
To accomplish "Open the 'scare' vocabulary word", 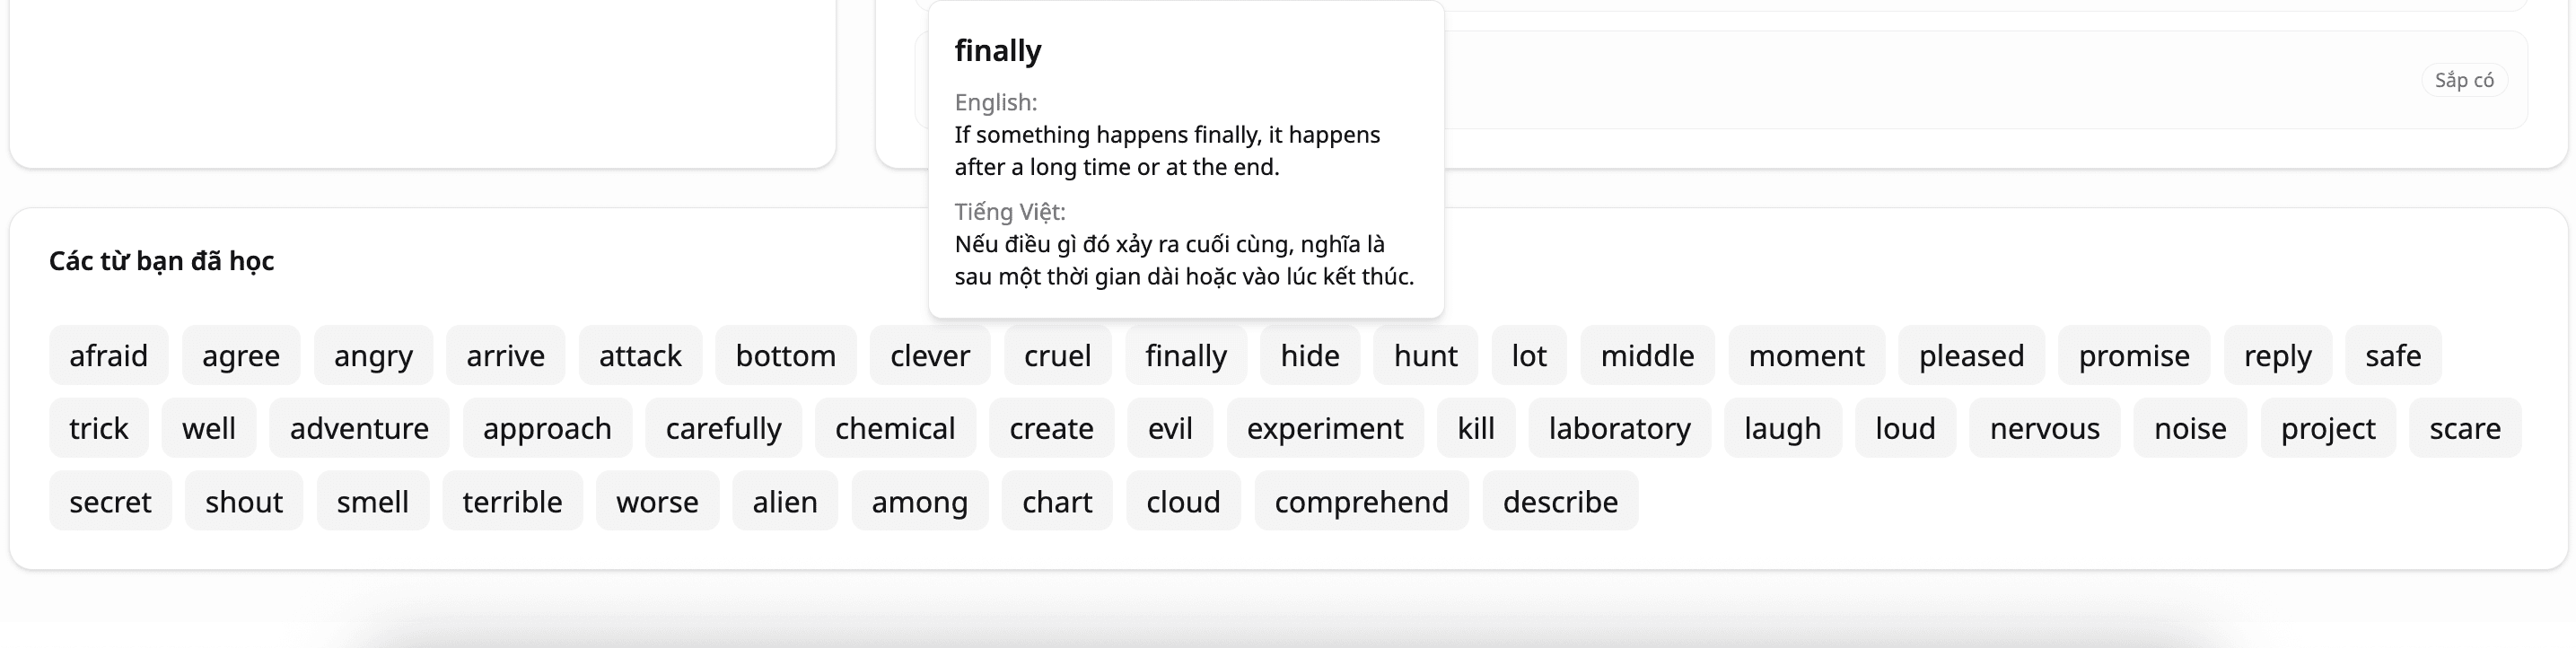I will pos(2464,428).
